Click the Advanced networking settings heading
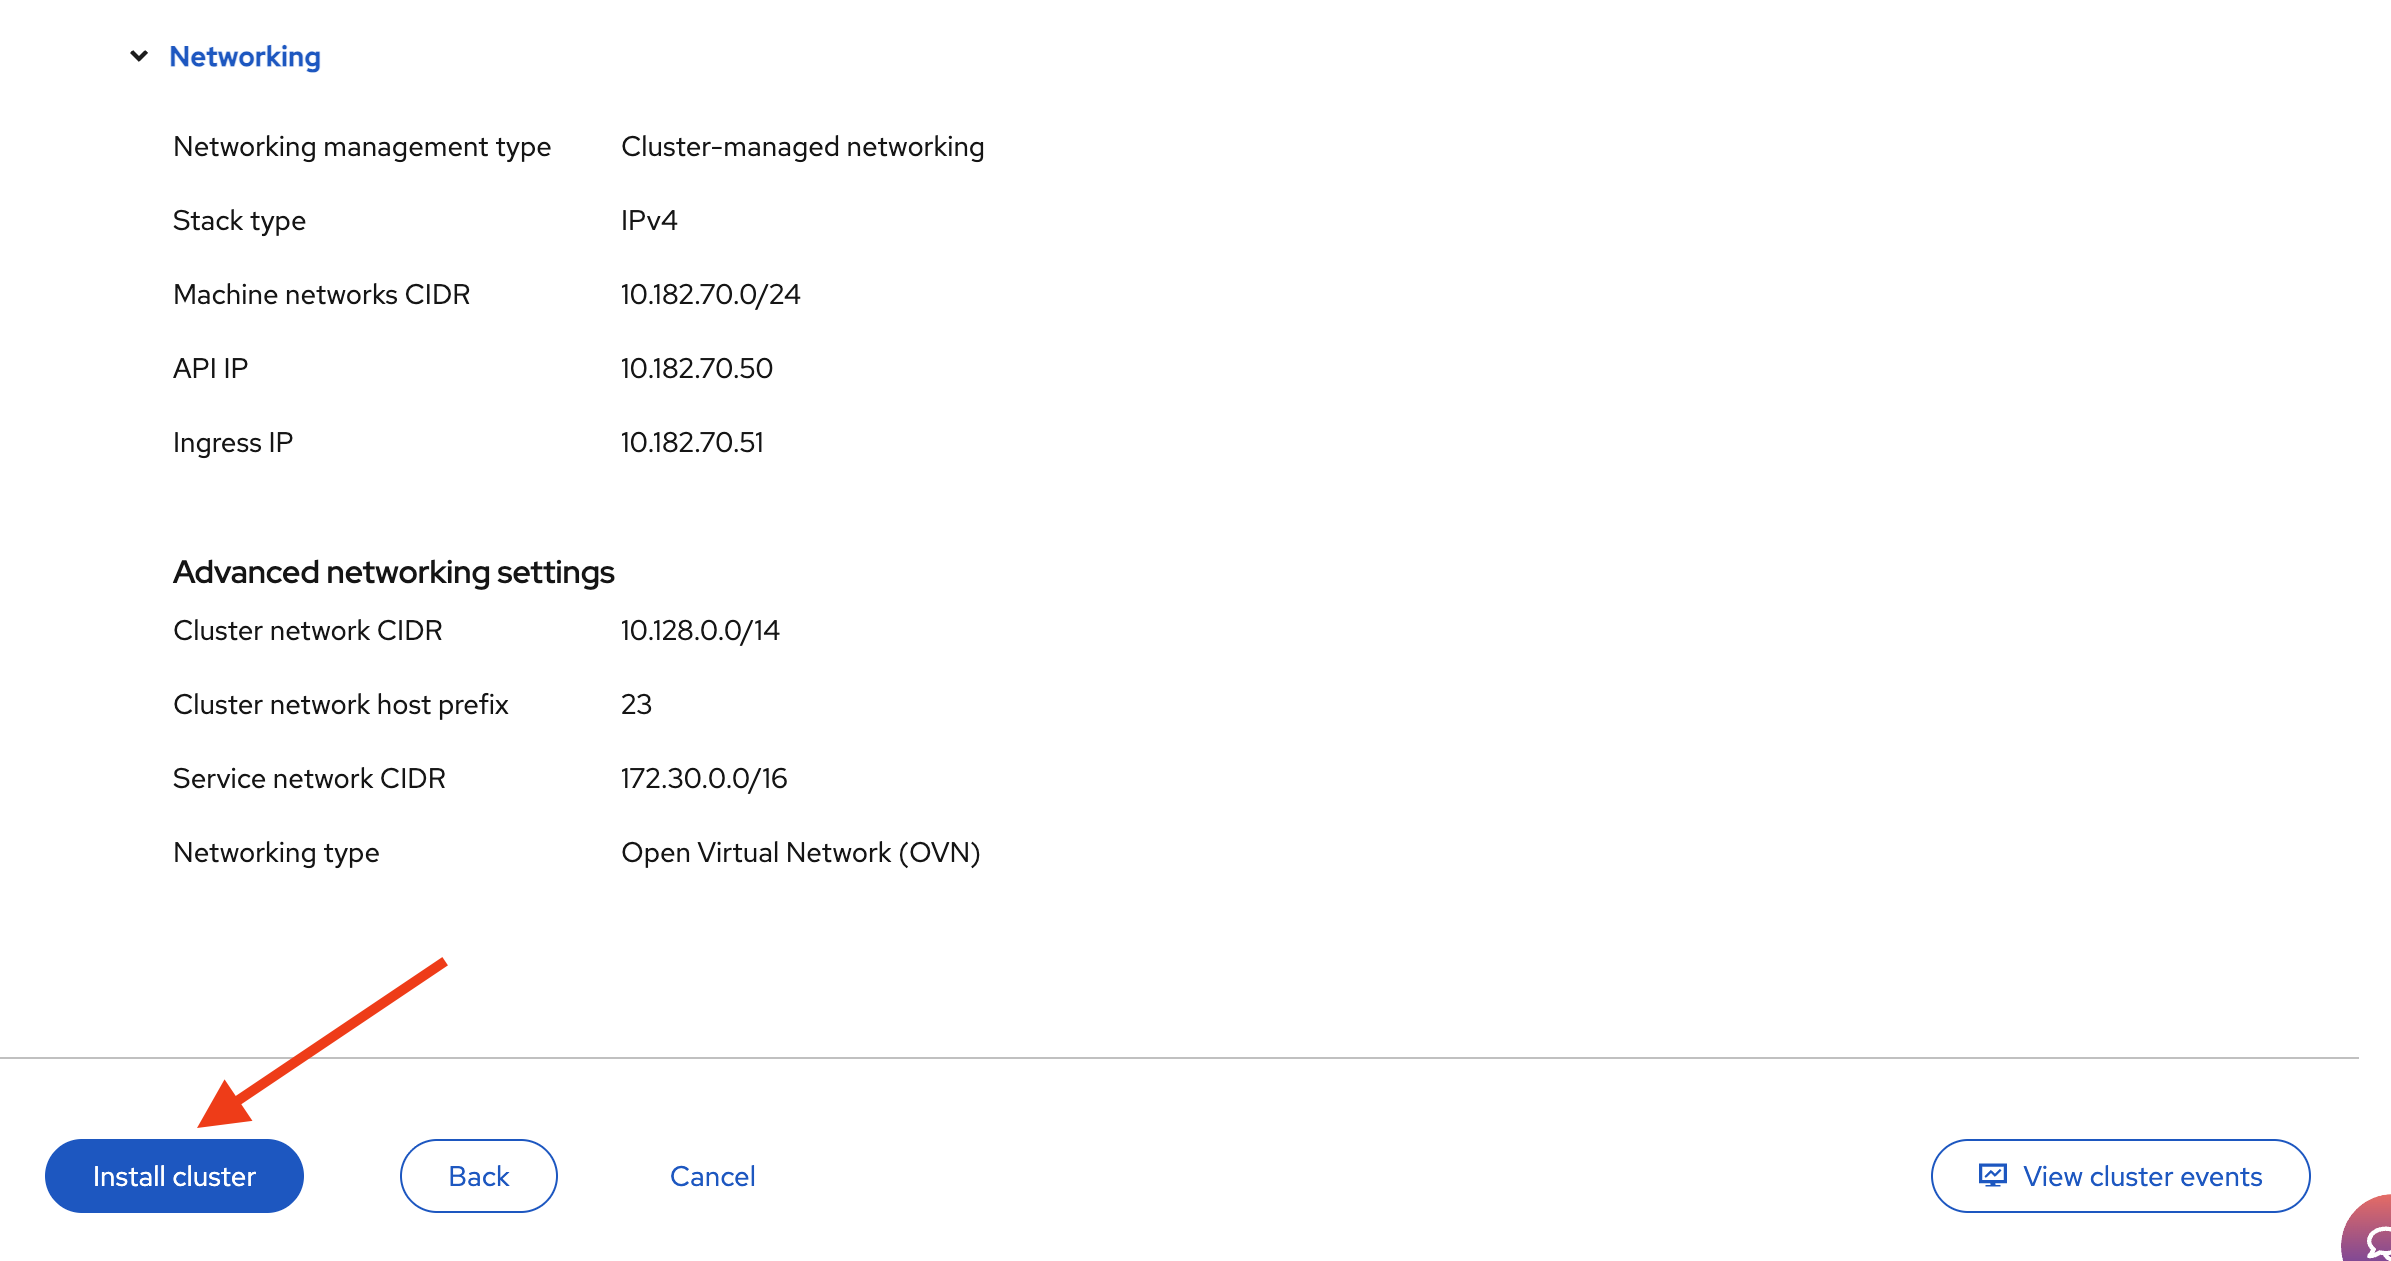This screenshot has height=1261, width=2391. pos(393,572)
